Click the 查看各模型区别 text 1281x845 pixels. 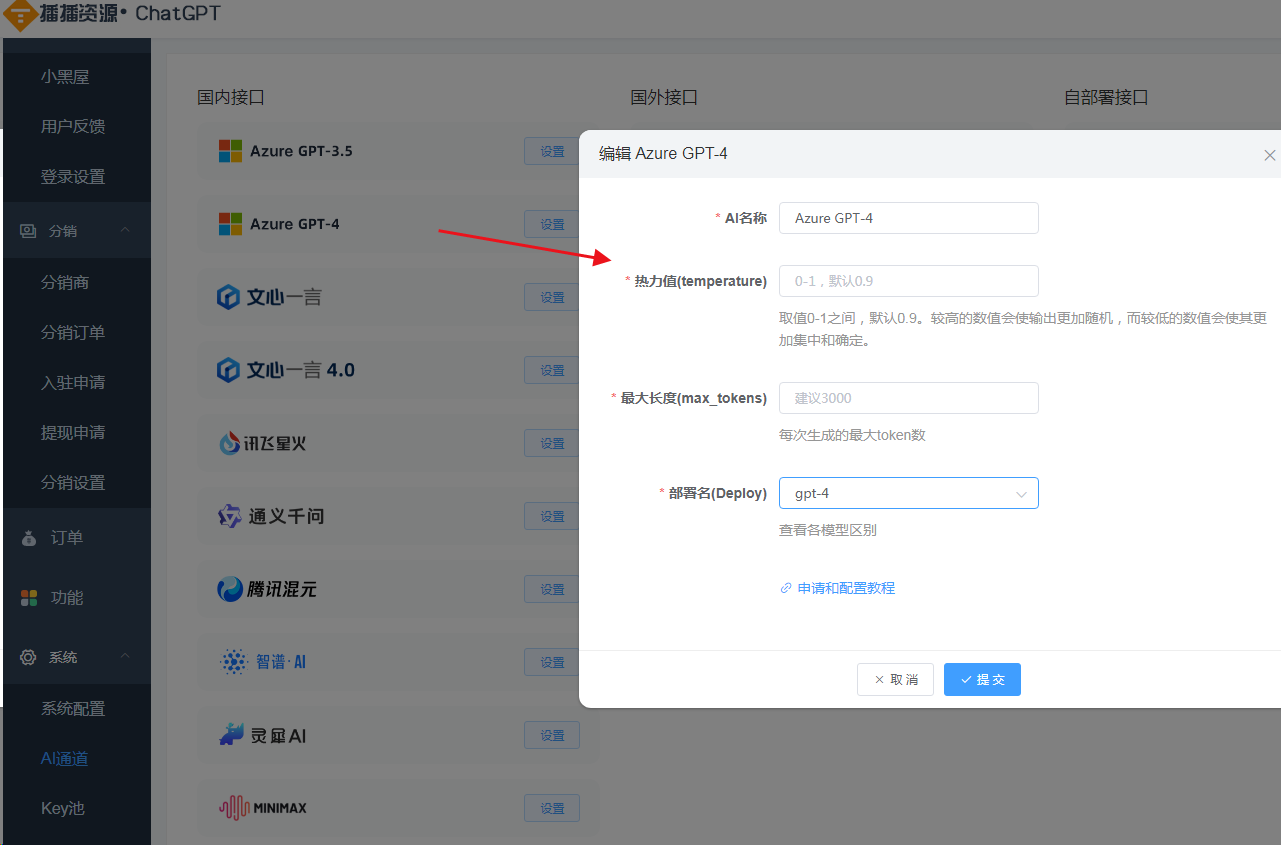tap(828, 530)
